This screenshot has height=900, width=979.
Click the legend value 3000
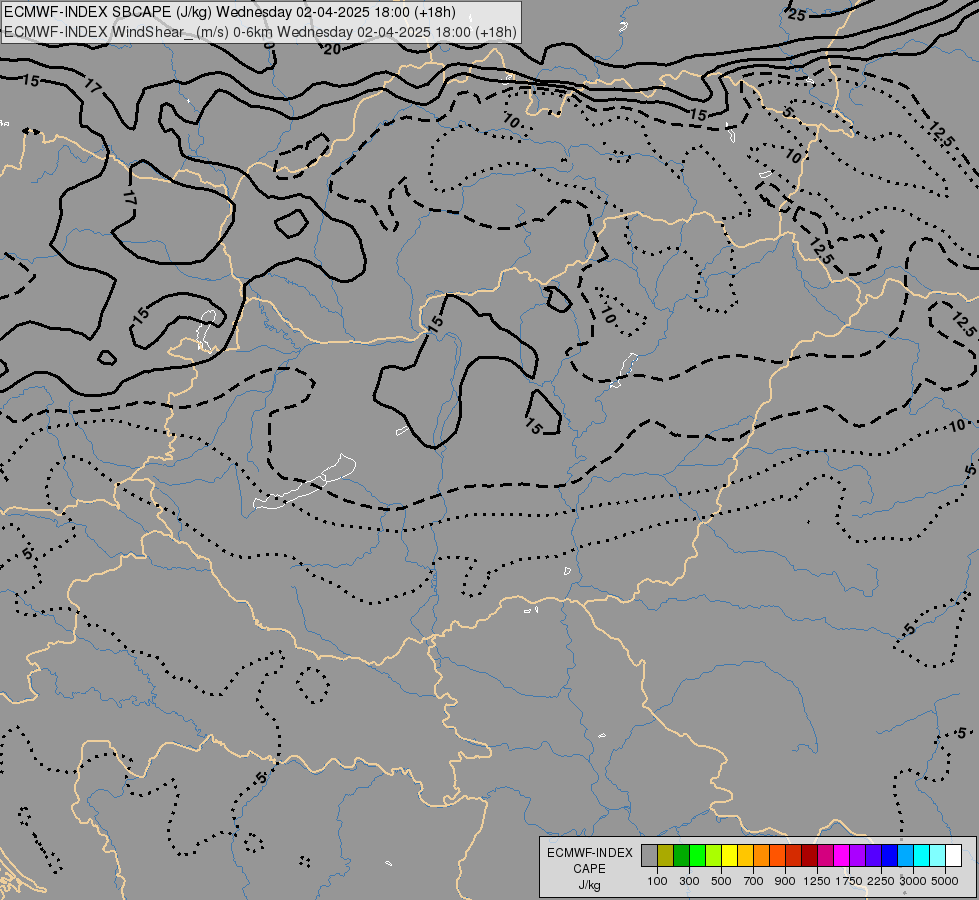[913, 881]
